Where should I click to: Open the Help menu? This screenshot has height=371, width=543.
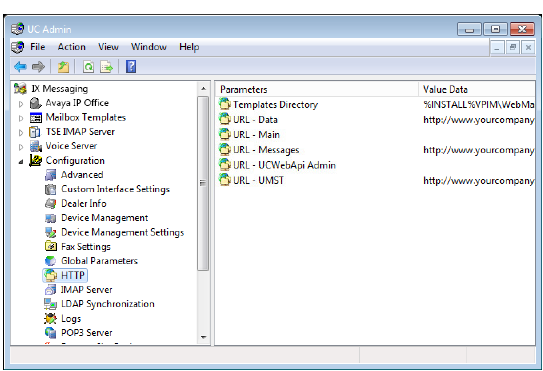point(189,47)
